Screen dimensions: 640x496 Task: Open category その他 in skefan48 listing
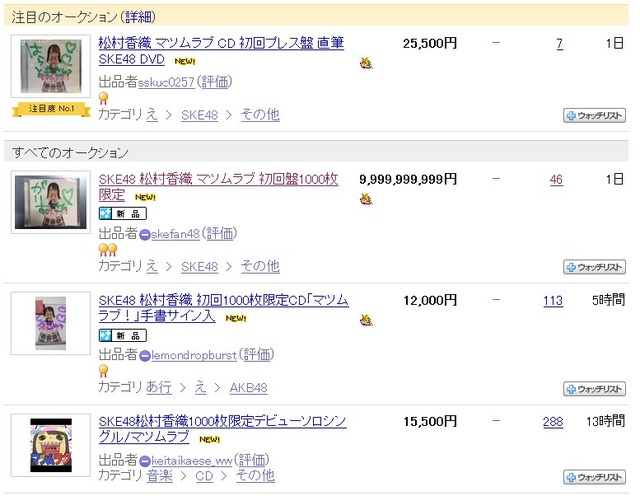pos(260,266)
